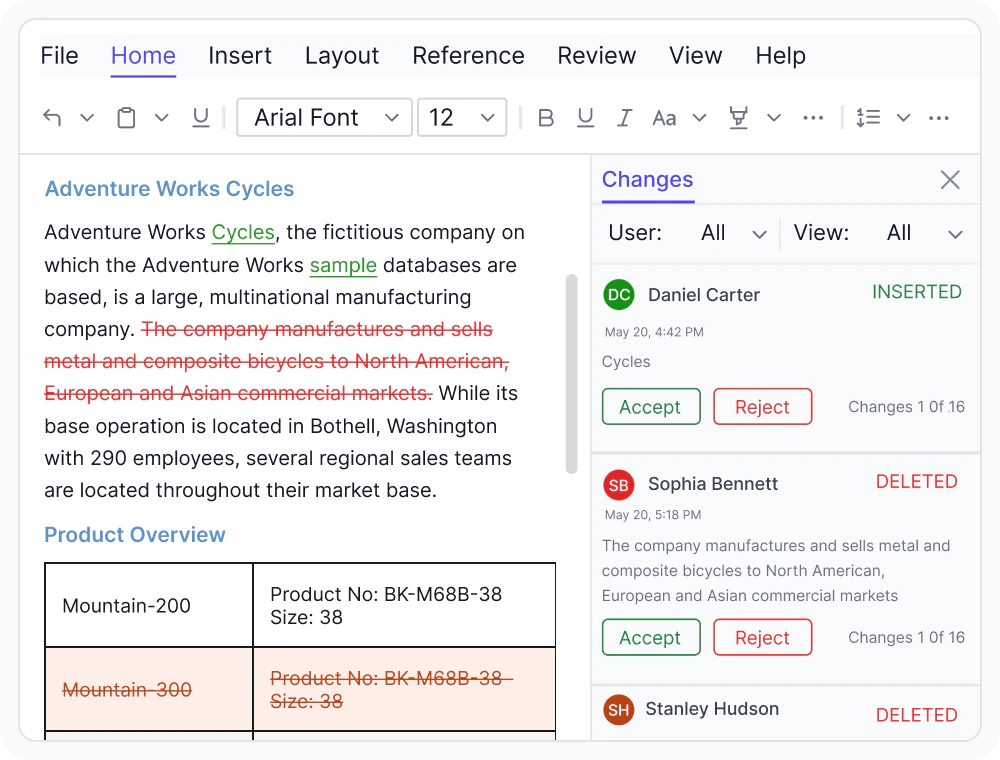Image resolution: width=1000 pixels, height=760 pixels.
Task: Open the Arial Font dropdown
Action: (324, 117)
